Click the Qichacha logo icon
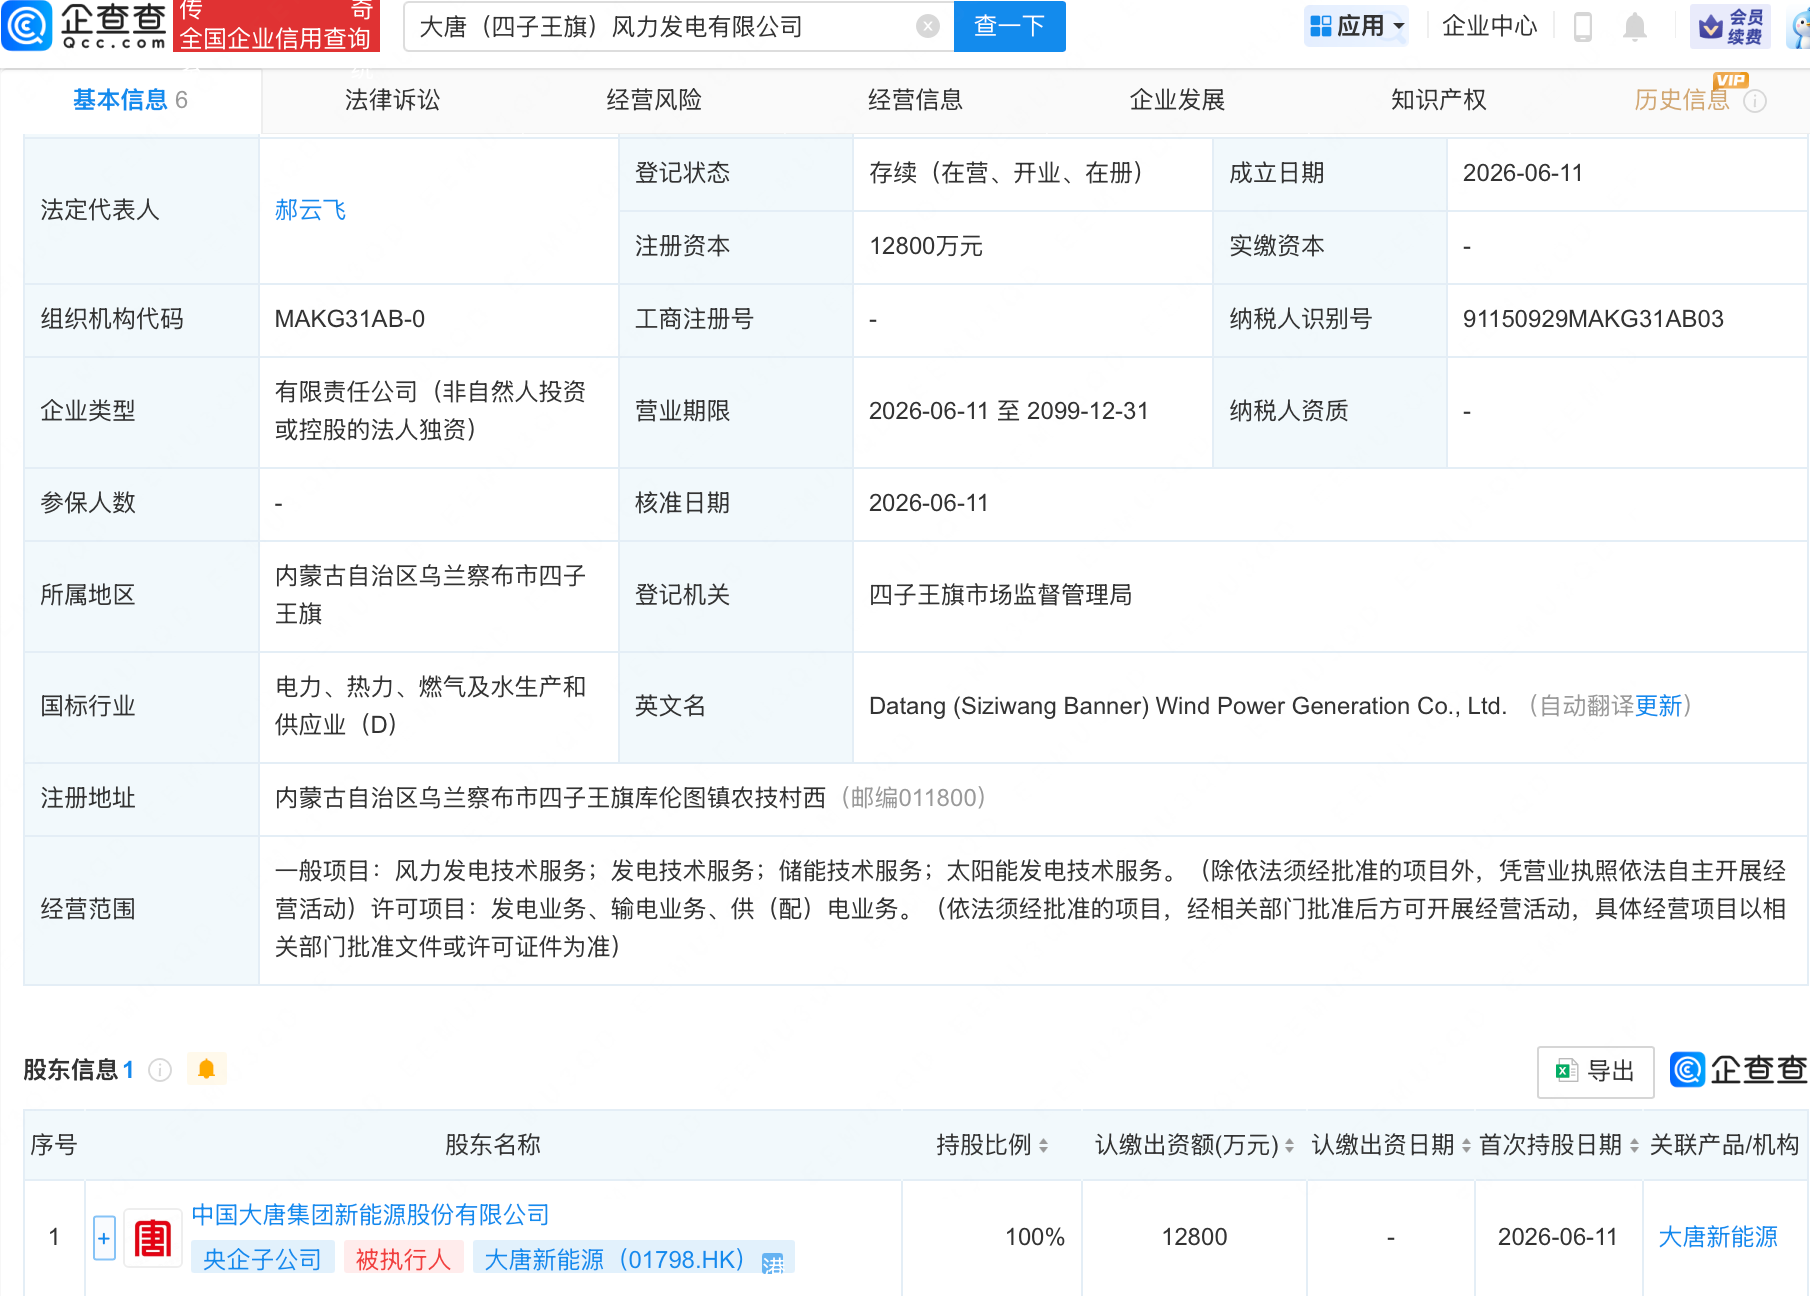The width and height of the screenshot is (1810, 1296). pos(27,25)
